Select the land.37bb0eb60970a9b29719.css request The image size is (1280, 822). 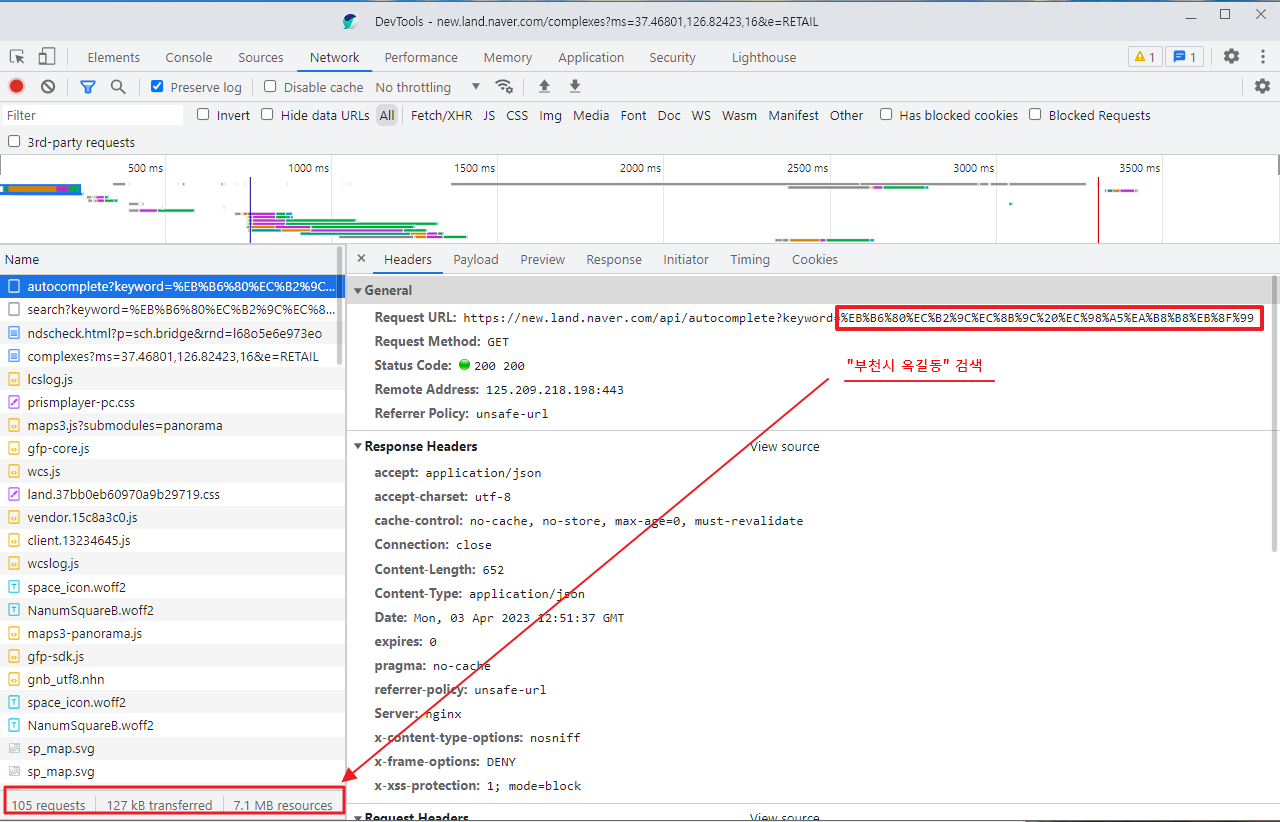point(172,494)
